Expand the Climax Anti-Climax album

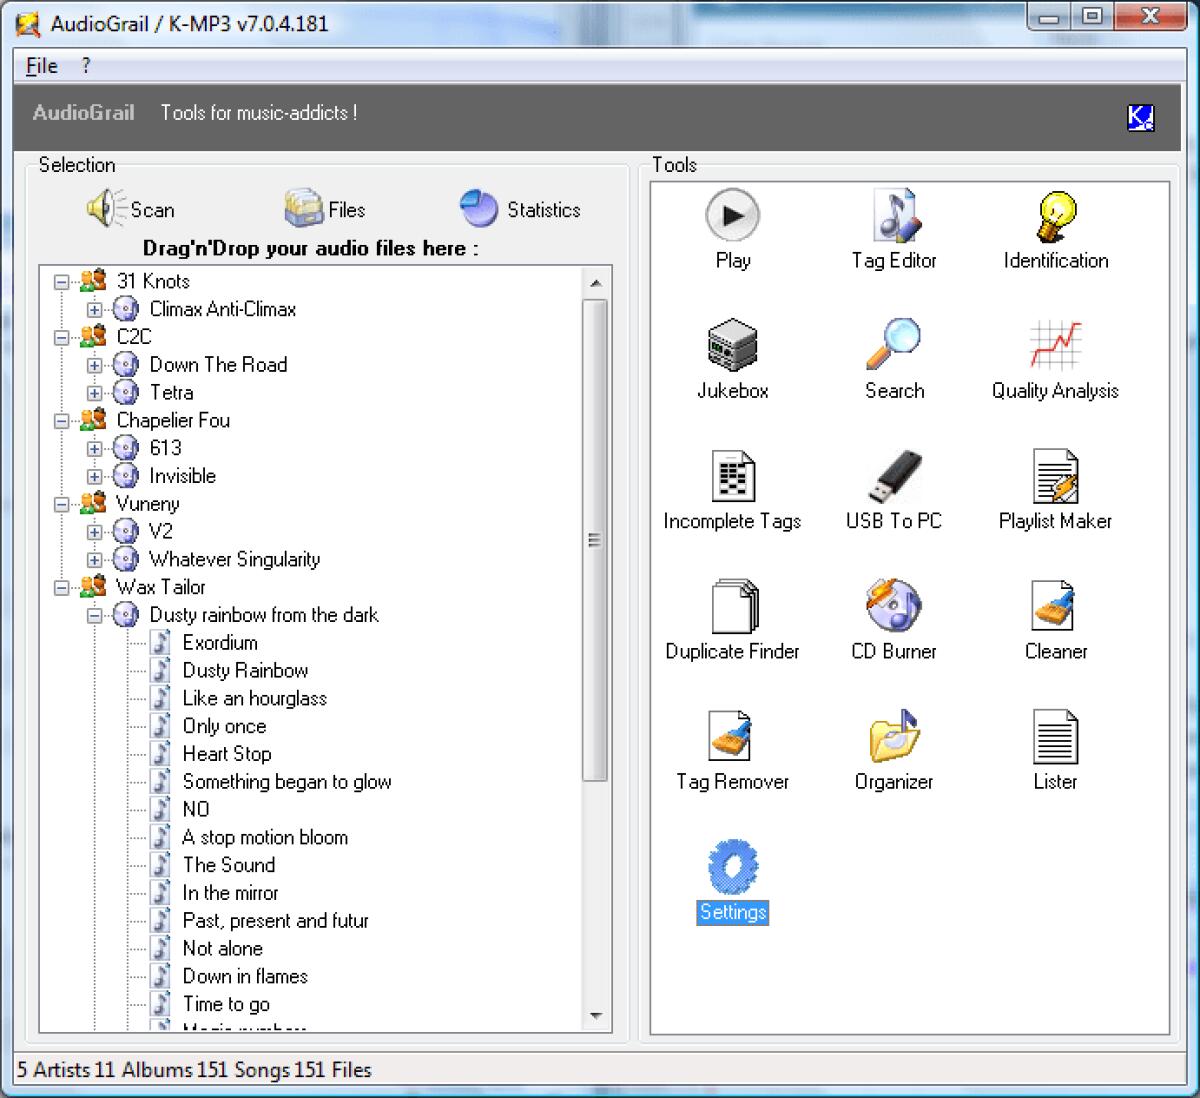point(94,309)
